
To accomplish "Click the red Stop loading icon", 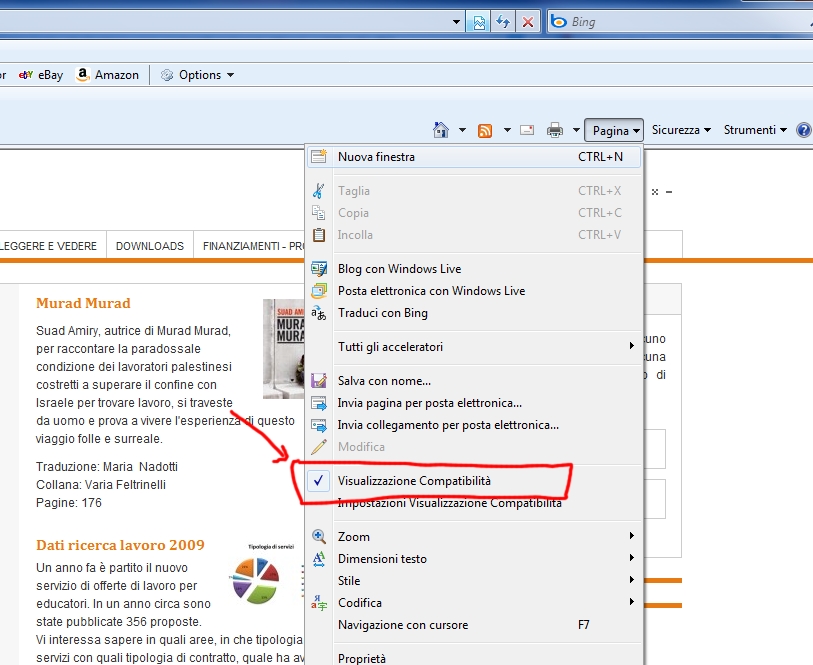I will tap(528, 22).
